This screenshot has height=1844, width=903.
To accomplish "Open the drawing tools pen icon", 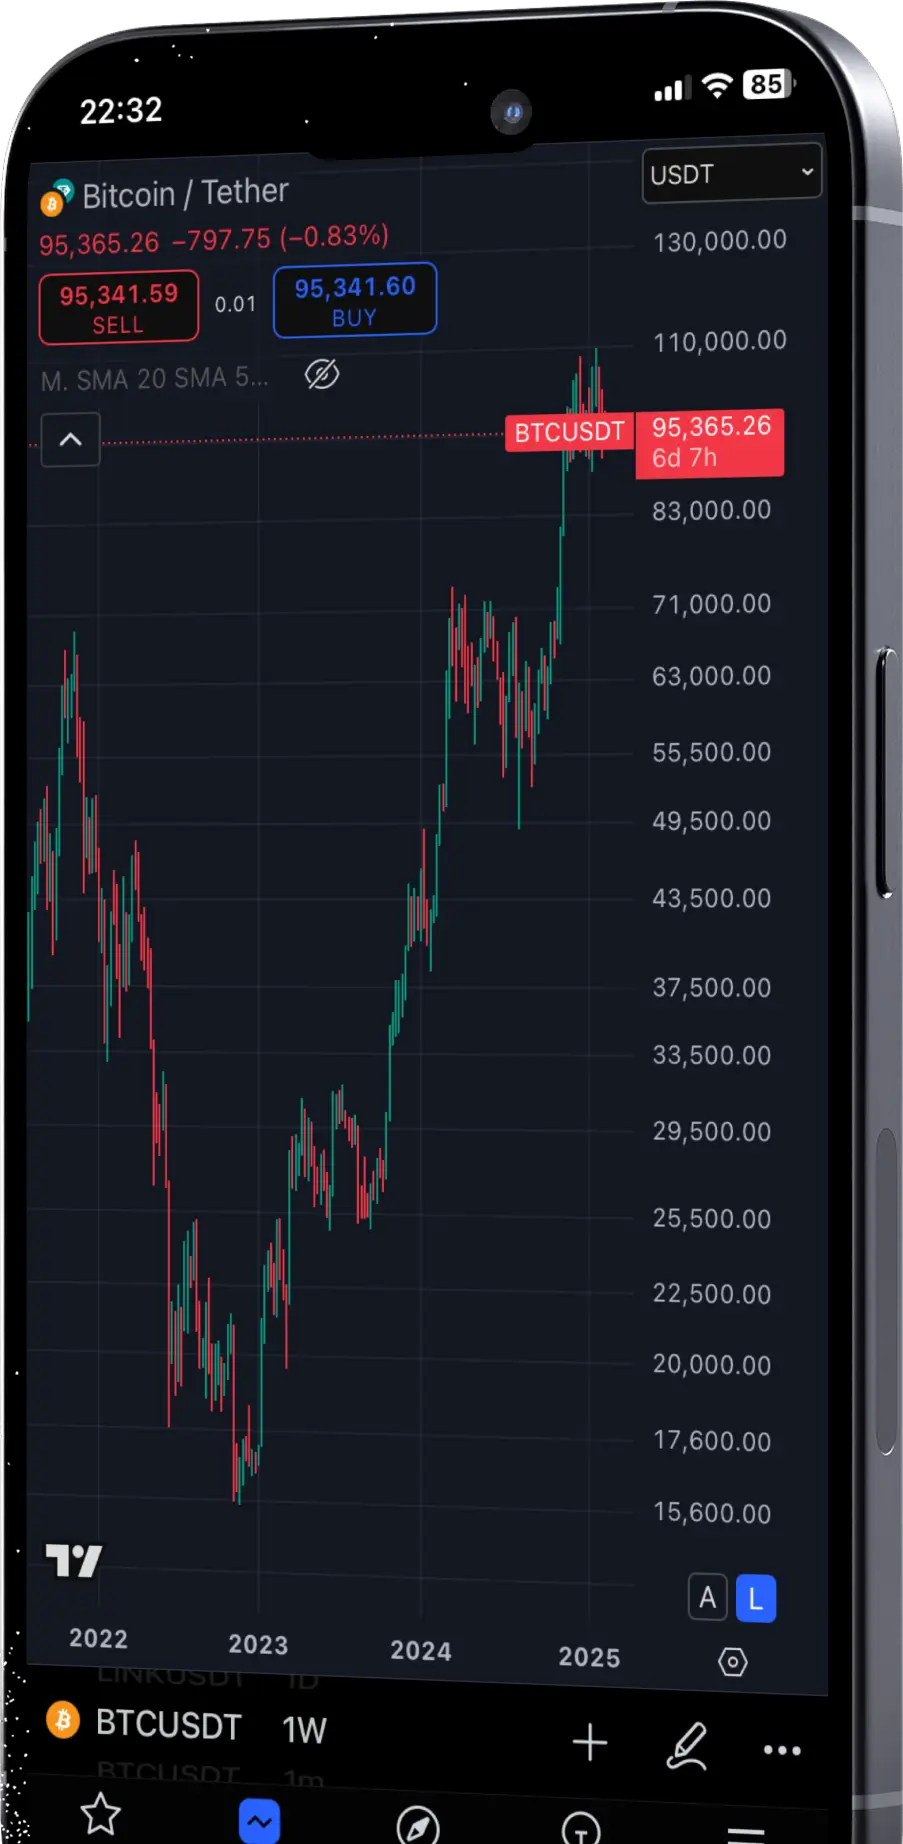I will tap(687, 1745).
